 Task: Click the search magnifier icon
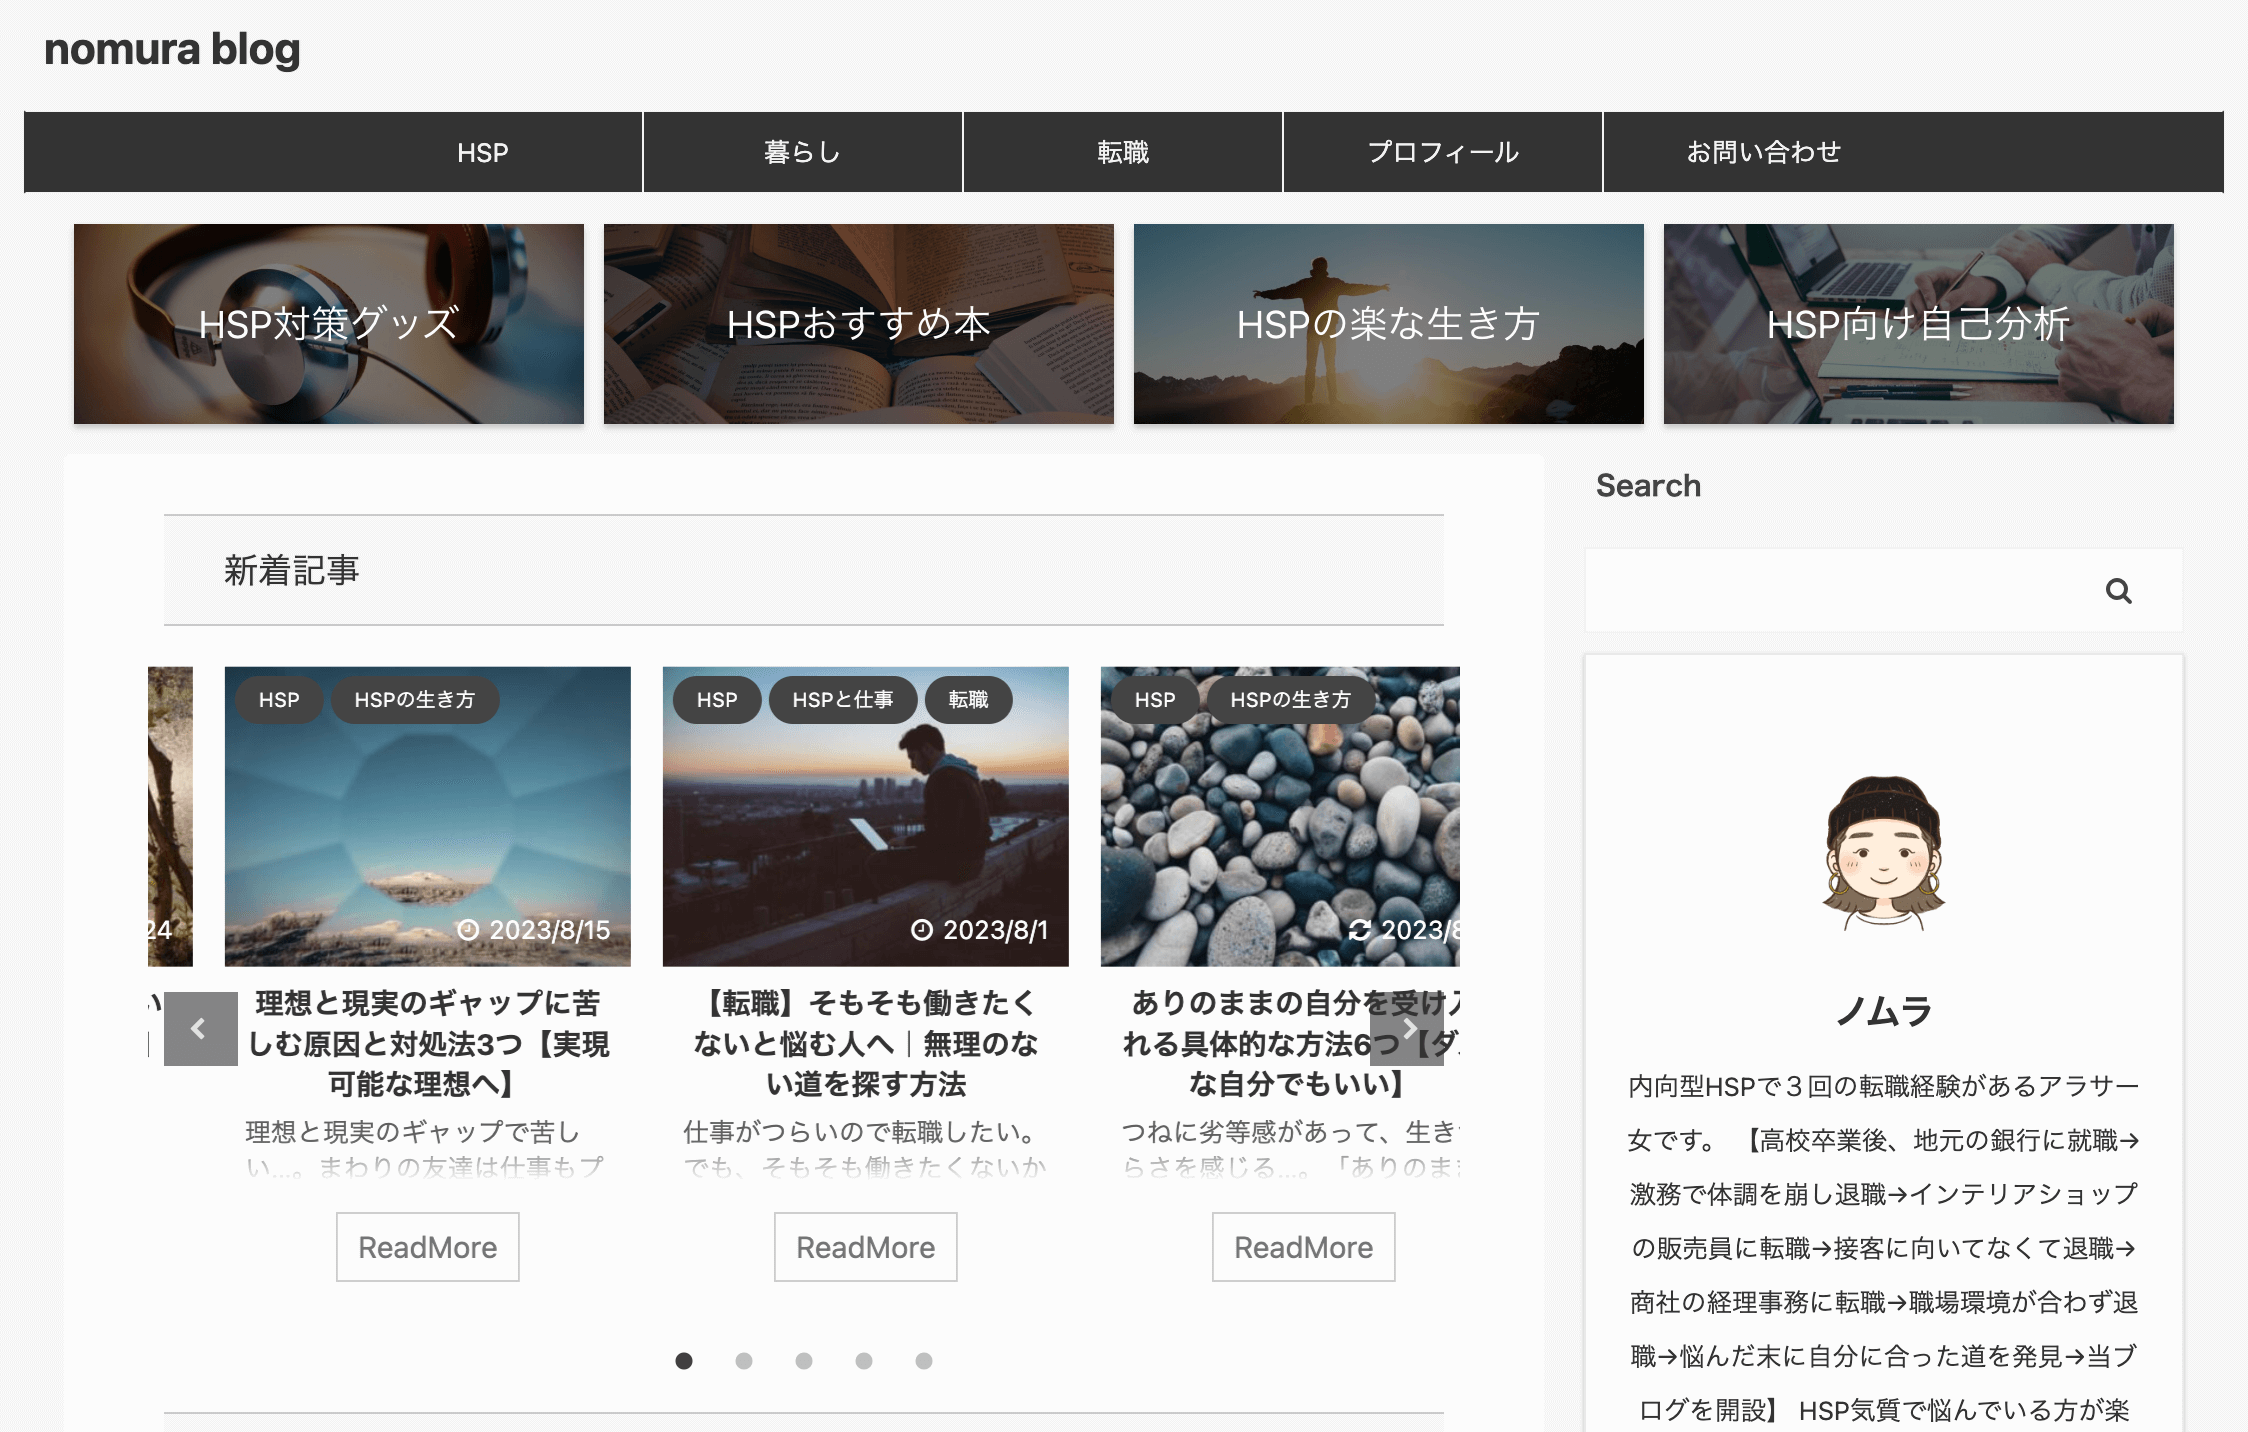(x=2118, y=591)
